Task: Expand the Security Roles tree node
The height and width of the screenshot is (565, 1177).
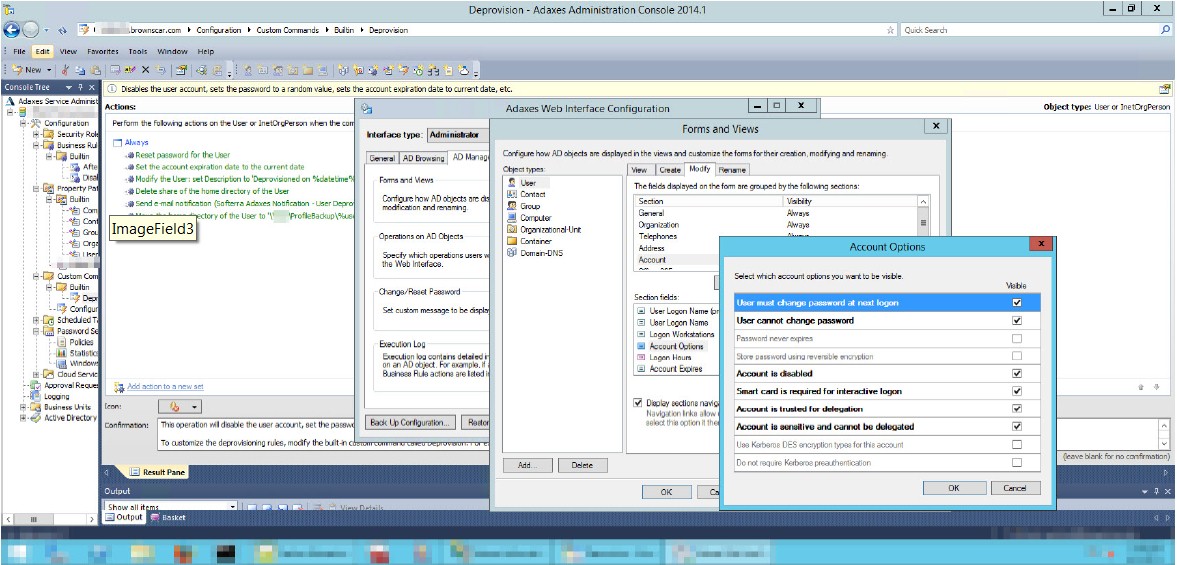Action: pyautogui.click(x=37, y=134)
